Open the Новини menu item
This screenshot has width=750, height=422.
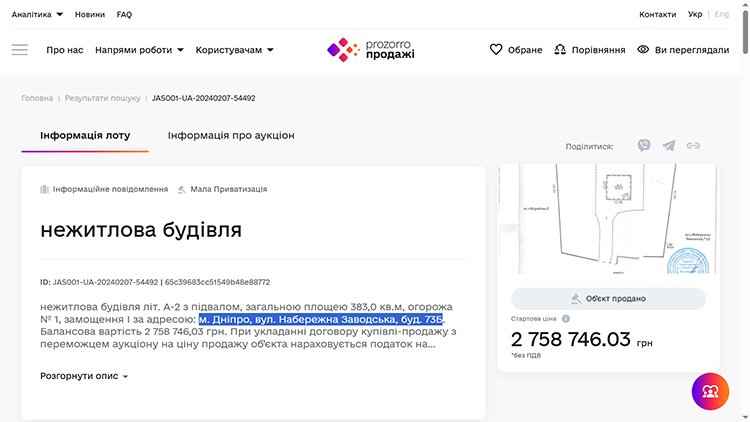(89, 14)
